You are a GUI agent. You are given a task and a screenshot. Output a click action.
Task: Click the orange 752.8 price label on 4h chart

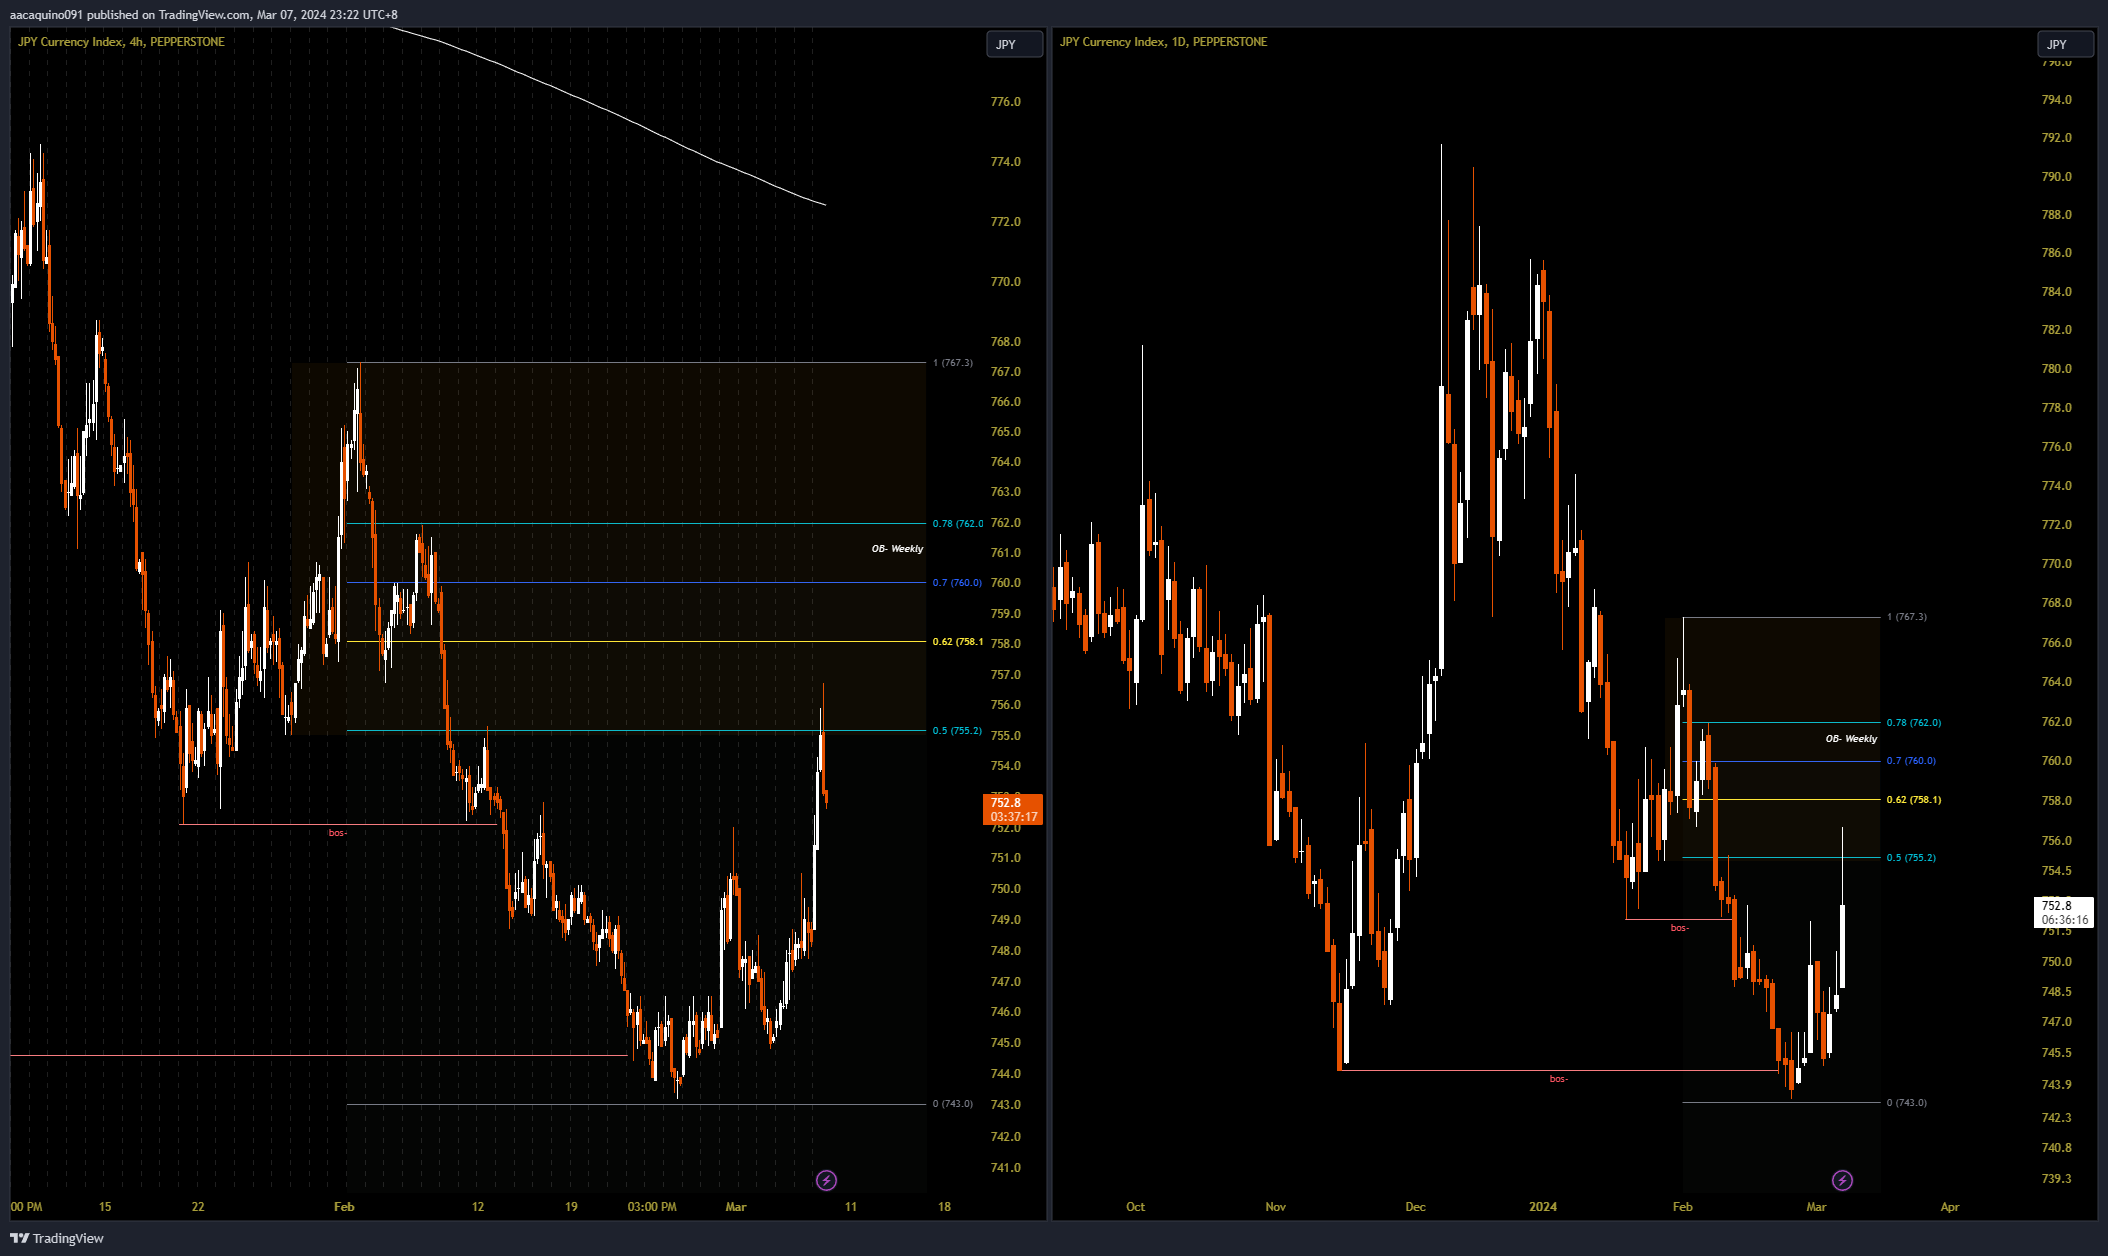[1014, 809]
